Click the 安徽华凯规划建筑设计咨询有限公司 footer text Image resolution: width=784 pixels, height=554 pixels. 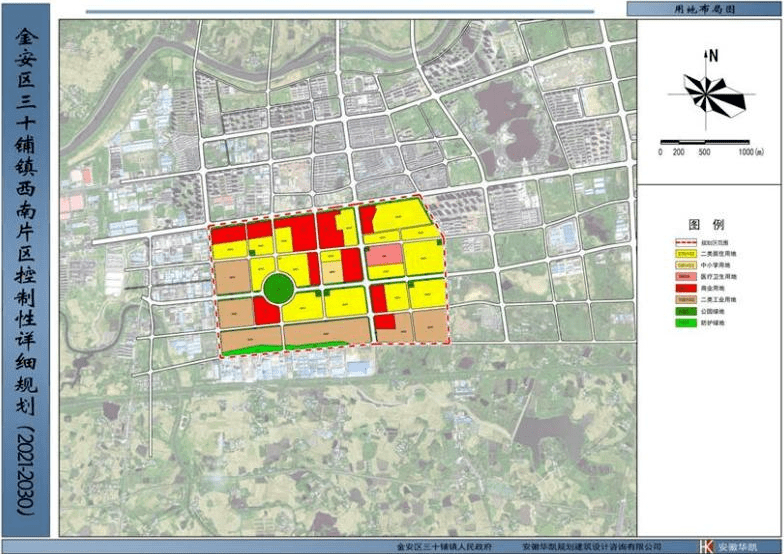(592, 546)
